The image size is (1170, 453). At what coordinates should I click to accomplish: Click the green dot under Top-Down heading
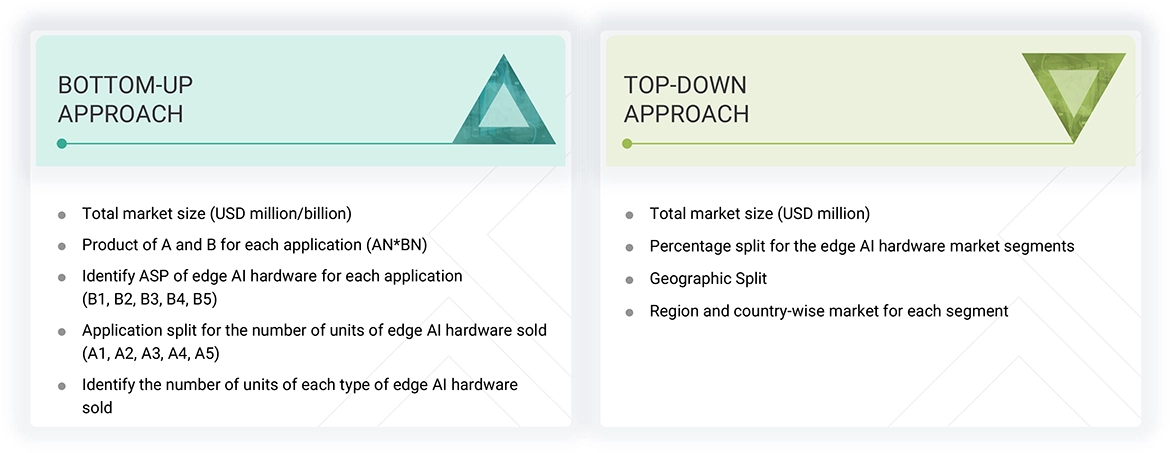tap(628, 144)
